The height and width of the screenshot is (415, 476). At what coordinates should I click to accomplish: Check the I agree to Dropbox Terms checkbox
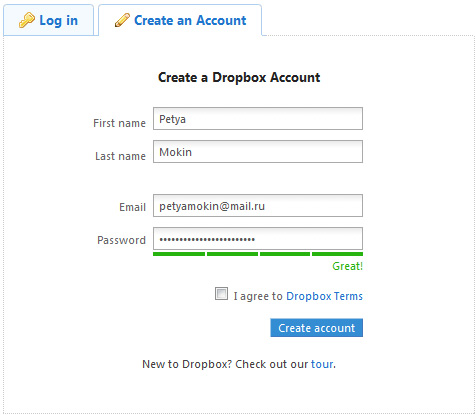[221, 294]
